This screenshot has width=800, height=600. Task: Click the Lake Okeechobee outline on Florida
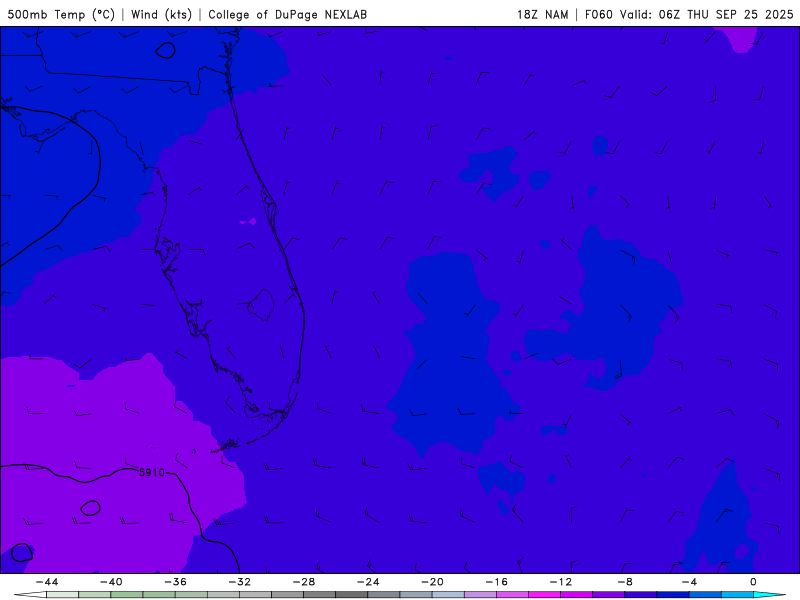click(x=261, y=305)
